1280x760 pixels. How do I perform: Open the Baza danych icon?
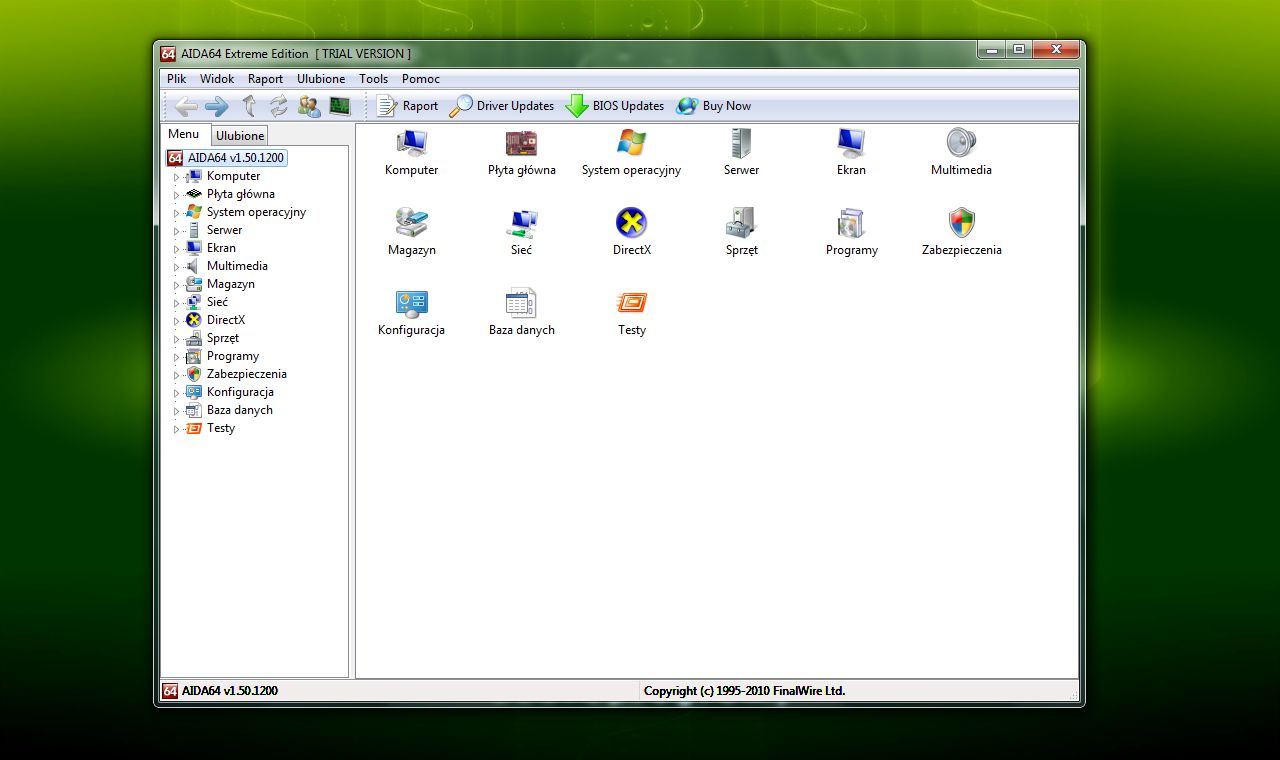pos(521,304)
